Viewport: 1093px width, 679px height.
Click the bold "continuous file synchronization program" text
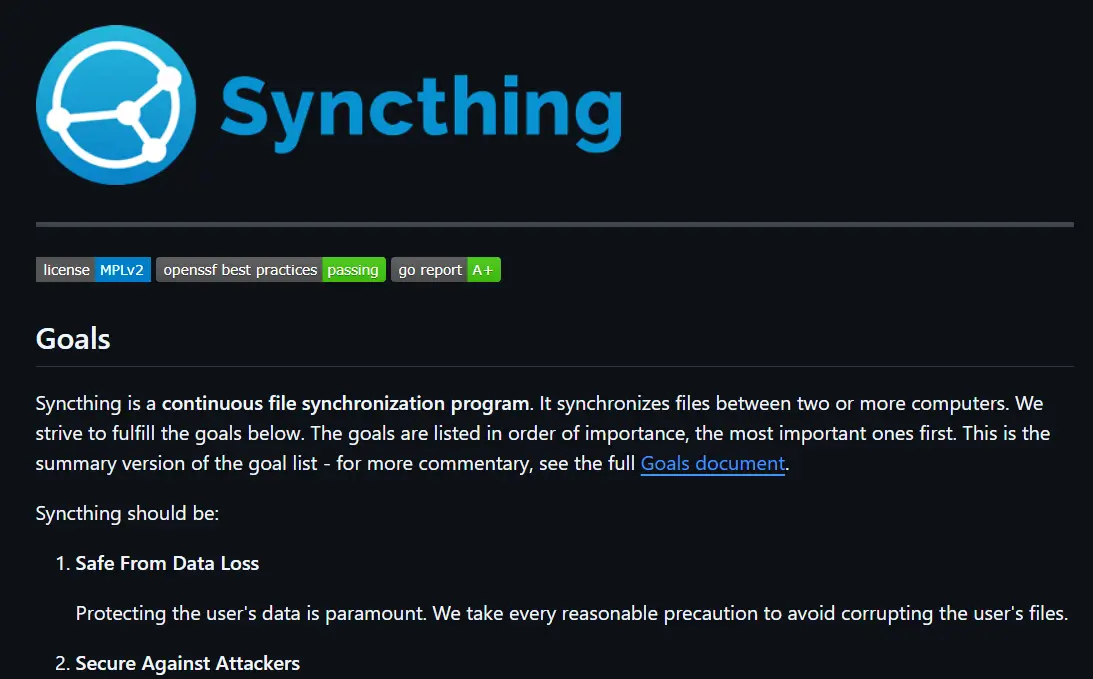(345, 404)
